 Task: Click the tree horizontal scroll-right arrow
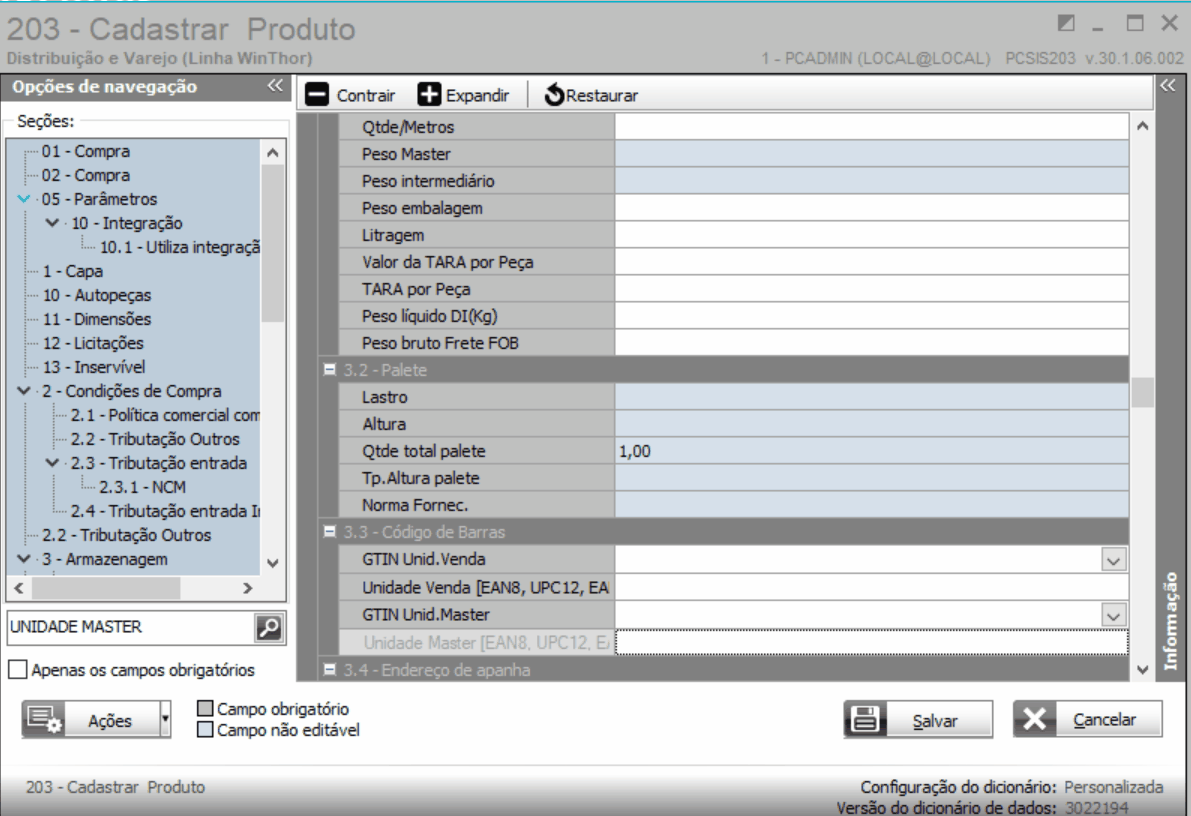[248, 588]
